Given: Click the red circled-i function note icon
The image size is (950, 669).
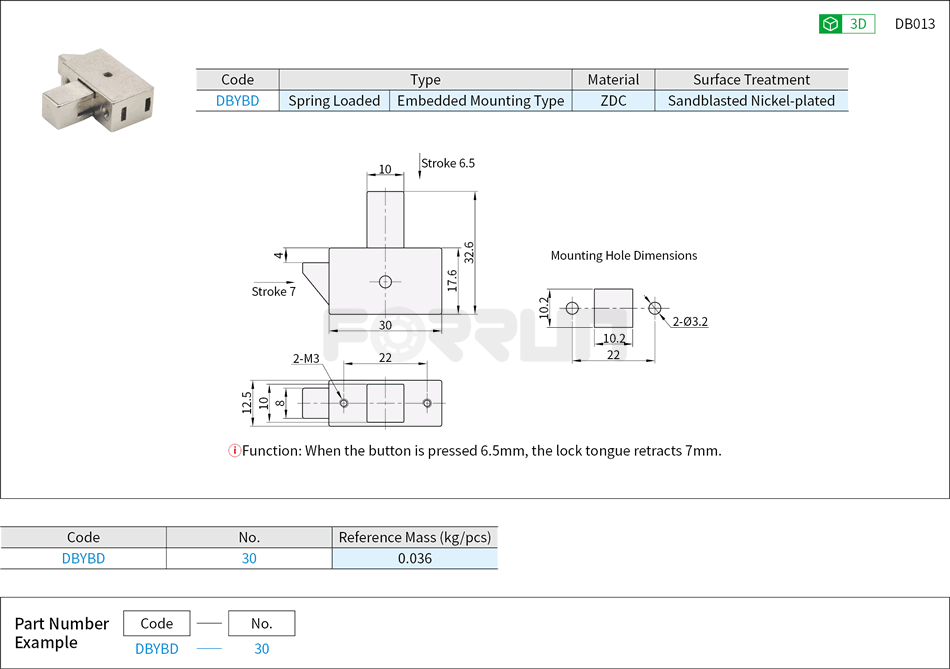Looking at the screenshot, I should click(x=234, y=451).
